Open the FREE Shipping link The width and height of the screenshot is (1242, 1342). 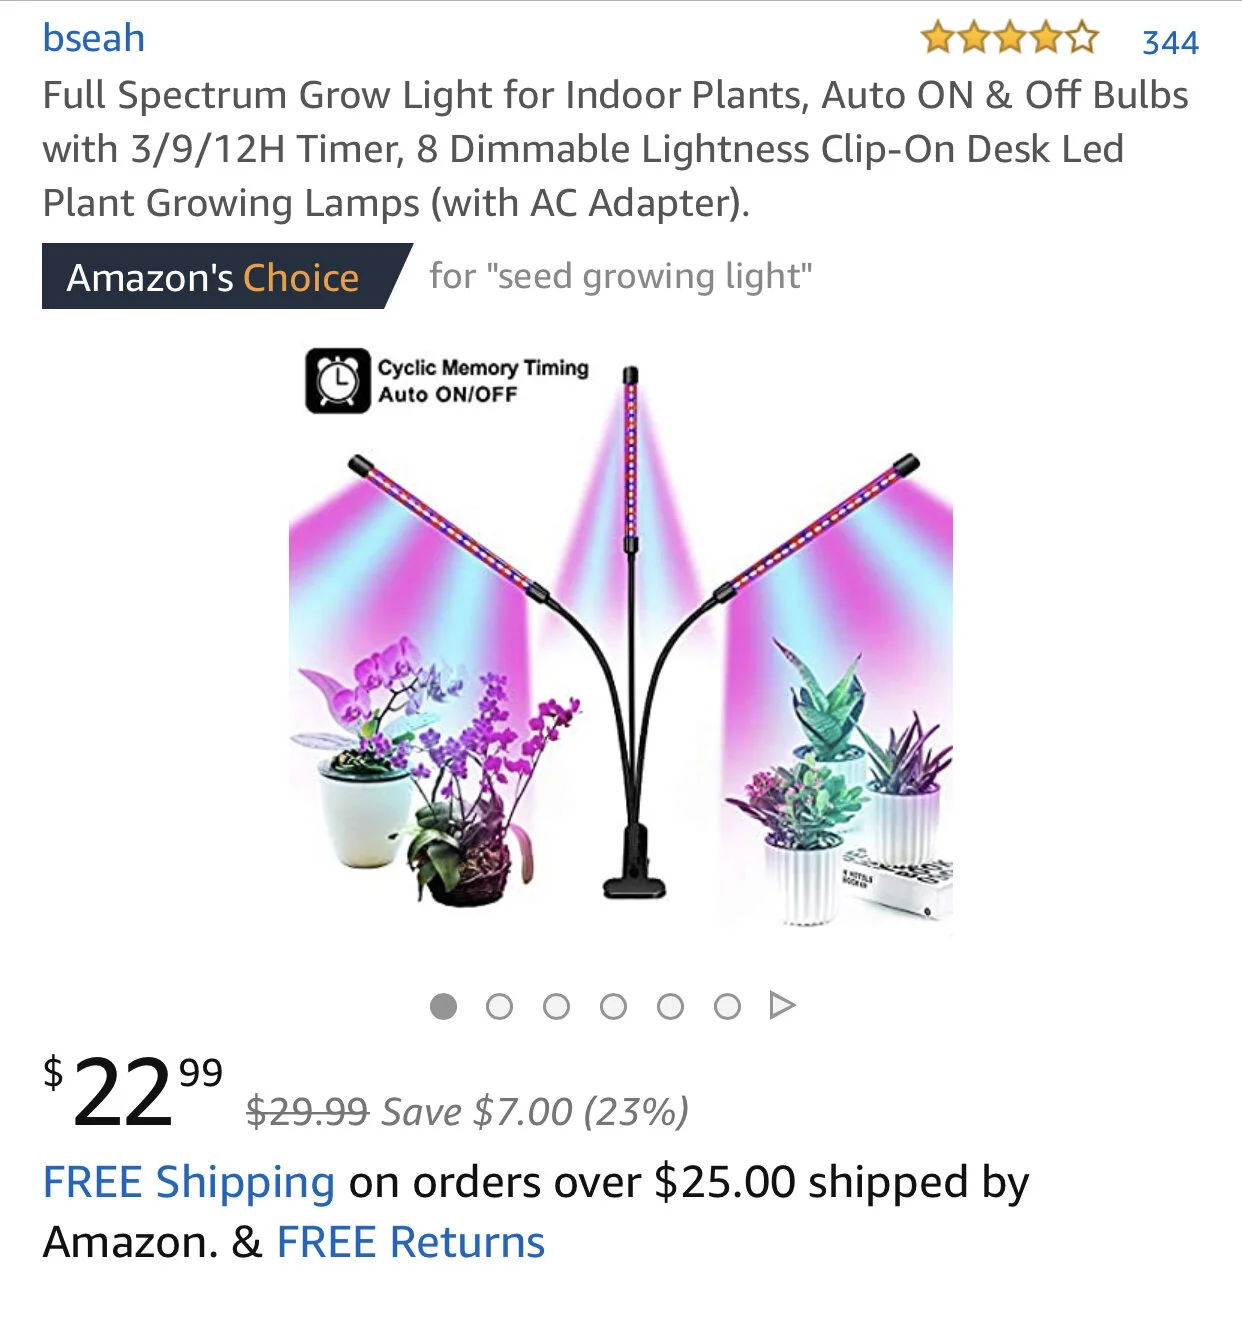[x=189, y=1182]
